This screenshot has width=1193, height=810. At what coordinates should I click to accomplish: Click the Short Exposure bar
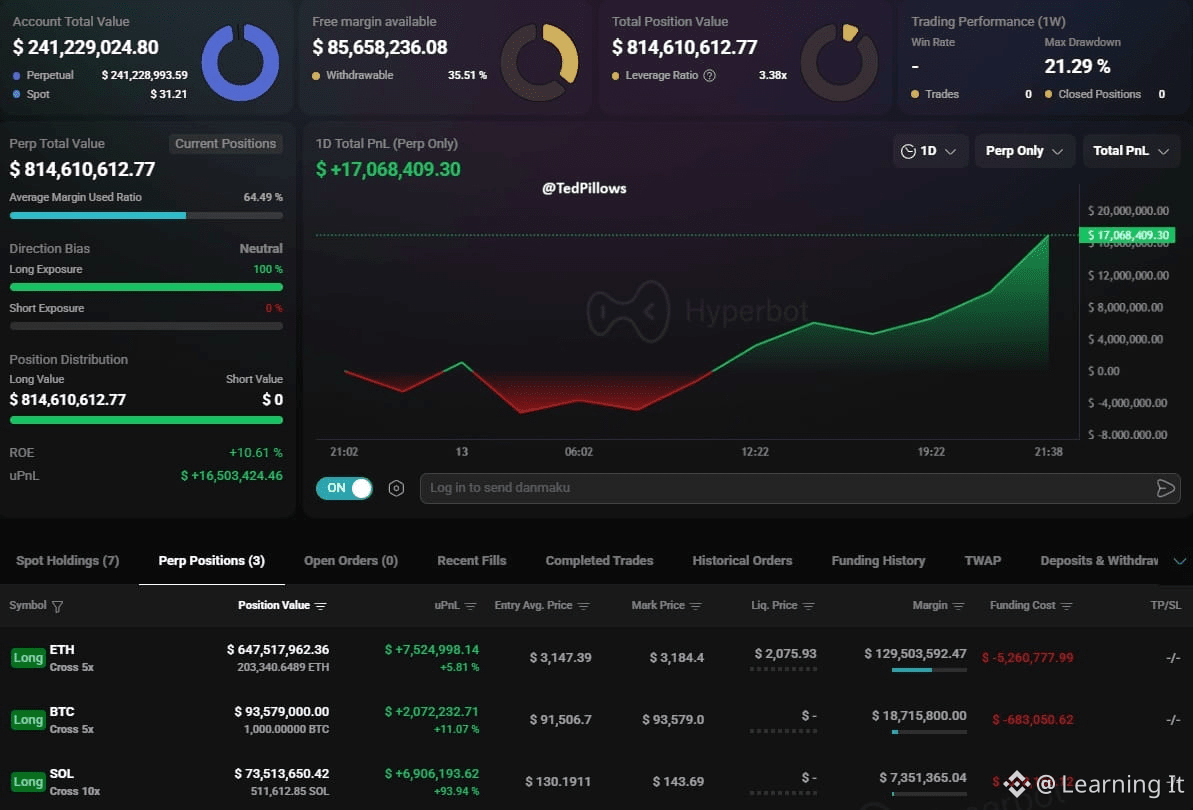tap(146, 326)
